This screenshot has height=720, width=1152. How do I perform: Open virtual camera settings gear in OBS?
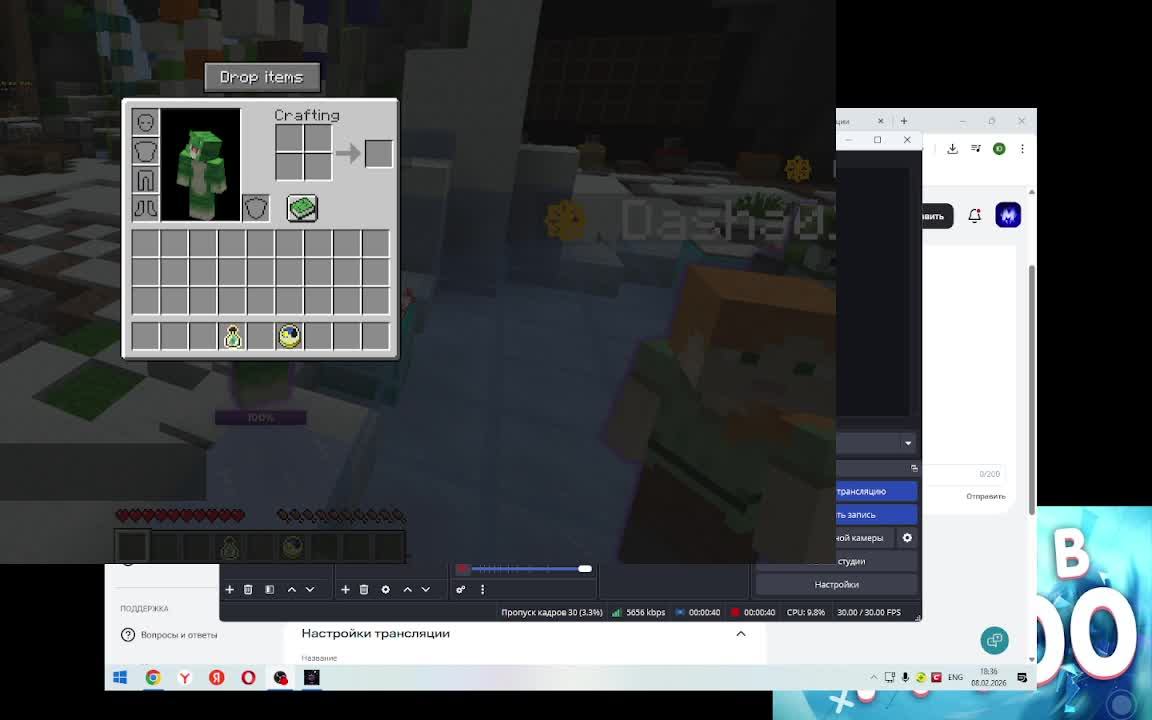(x=907, y=538)
